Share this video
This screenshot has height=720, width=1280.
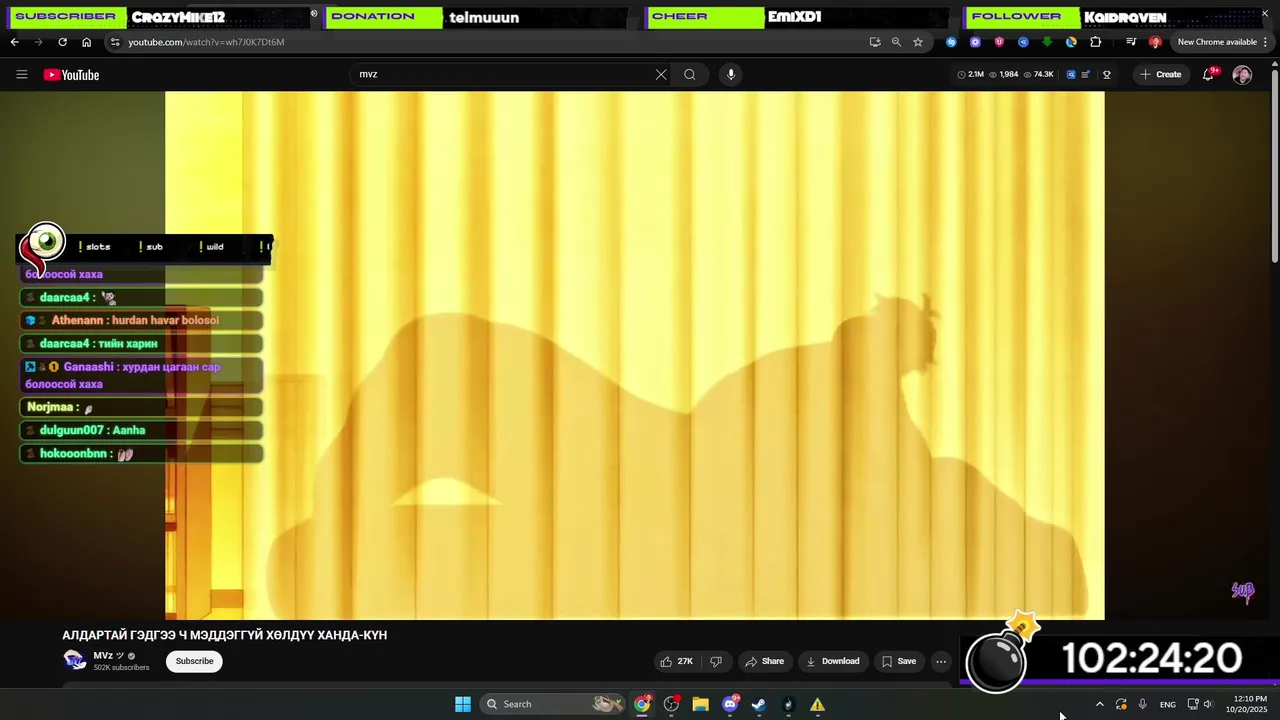click(765, 661)
